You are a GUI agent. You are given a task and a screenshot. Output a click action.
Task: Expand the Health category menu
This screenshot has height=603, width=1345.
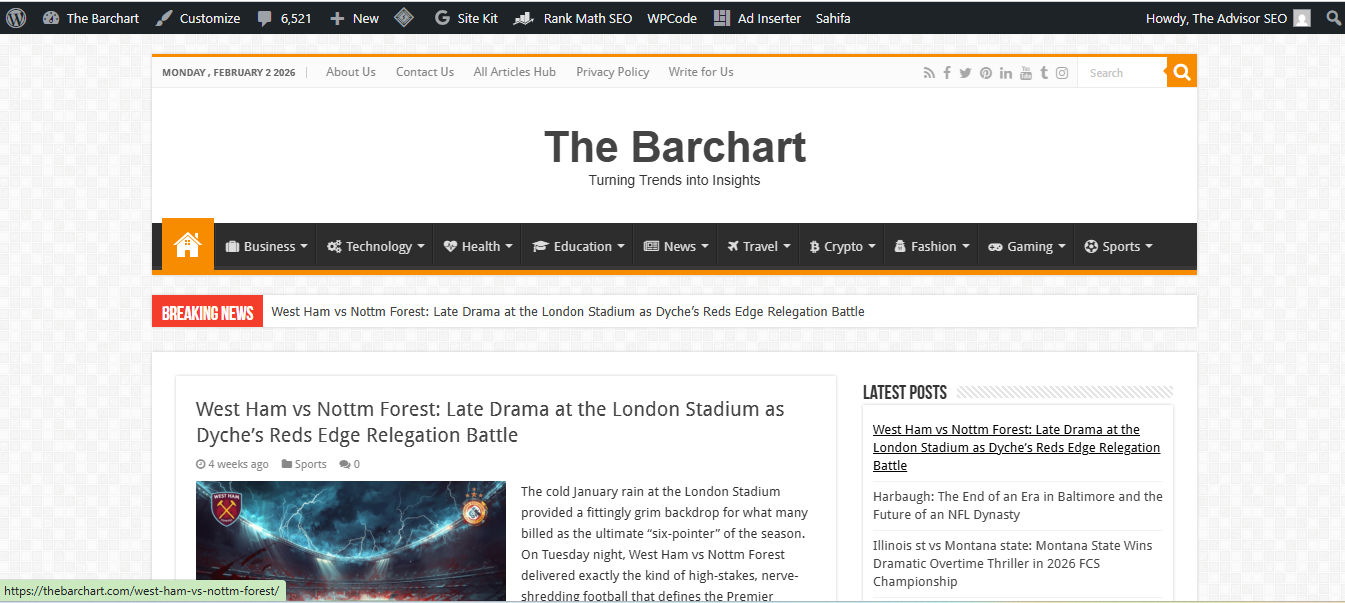478,246
